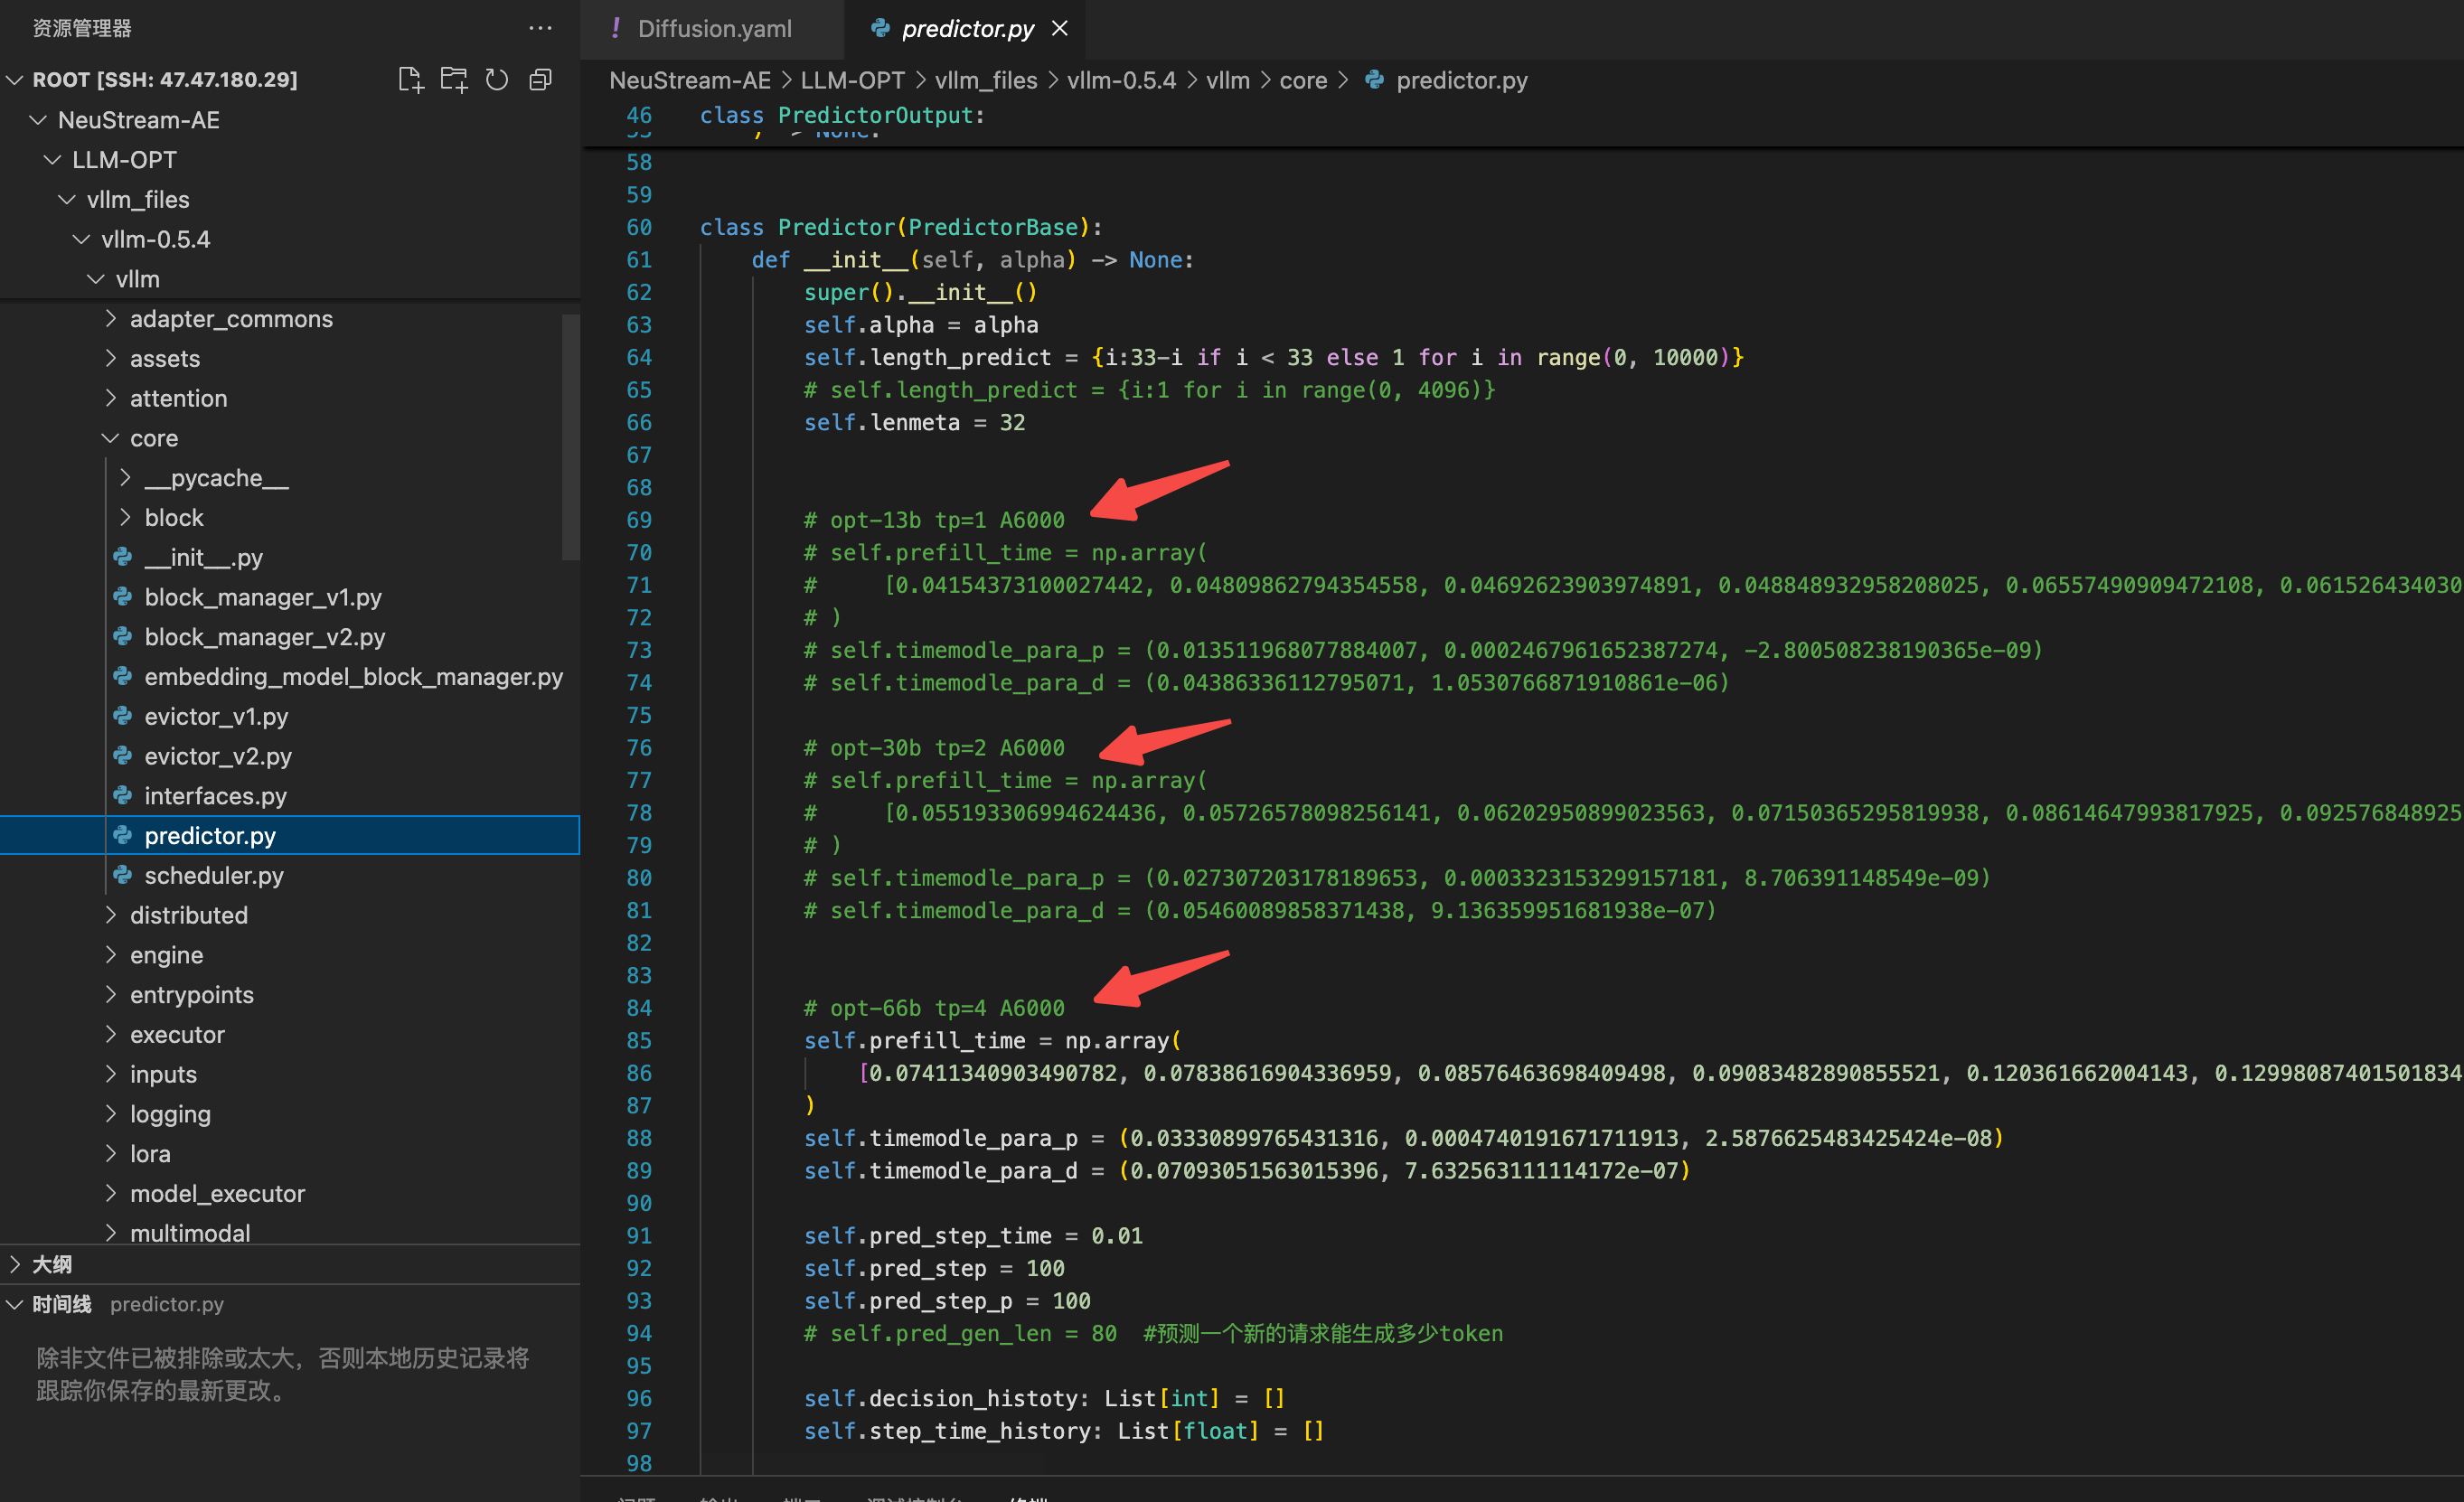The height and width of the screenshot is (1502, 2464).
Task: Collapse the core folder
Action: (111, 438)
